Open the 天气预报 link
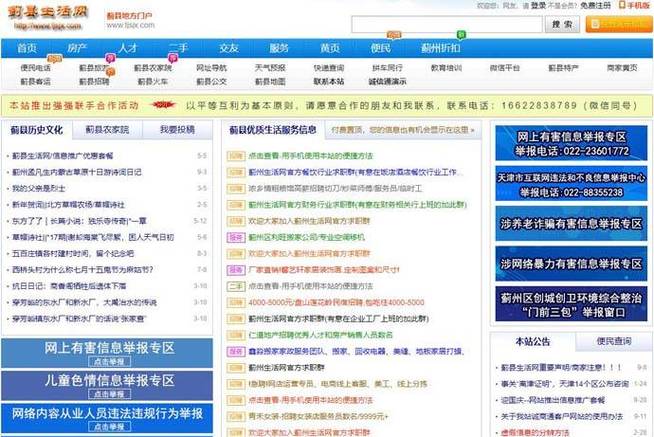654x437 pixels. click(270, 68)
